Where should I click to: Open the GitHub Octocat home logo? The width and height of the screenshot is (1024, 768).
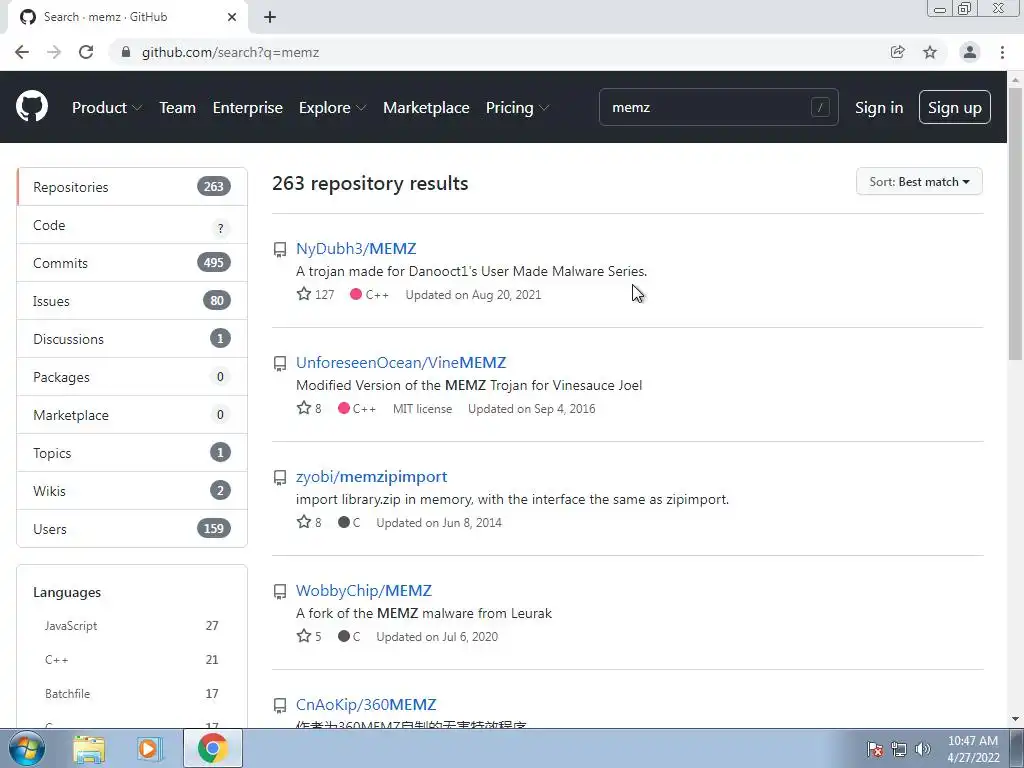click(32, 107)
